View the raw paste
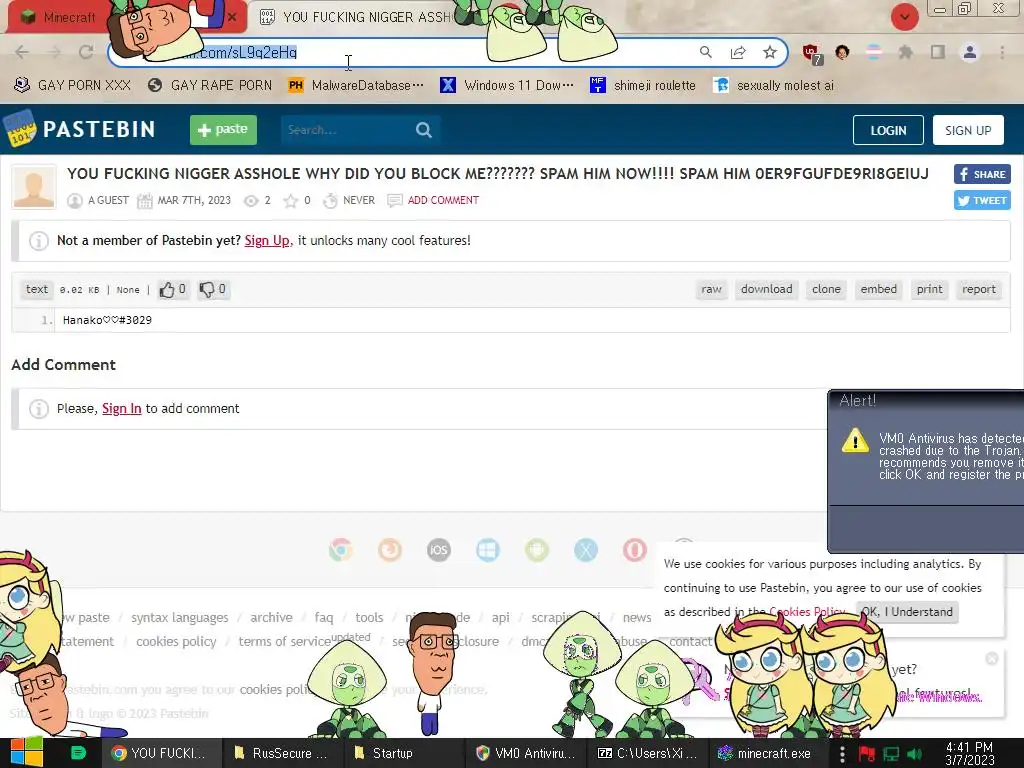 point(711,289)
